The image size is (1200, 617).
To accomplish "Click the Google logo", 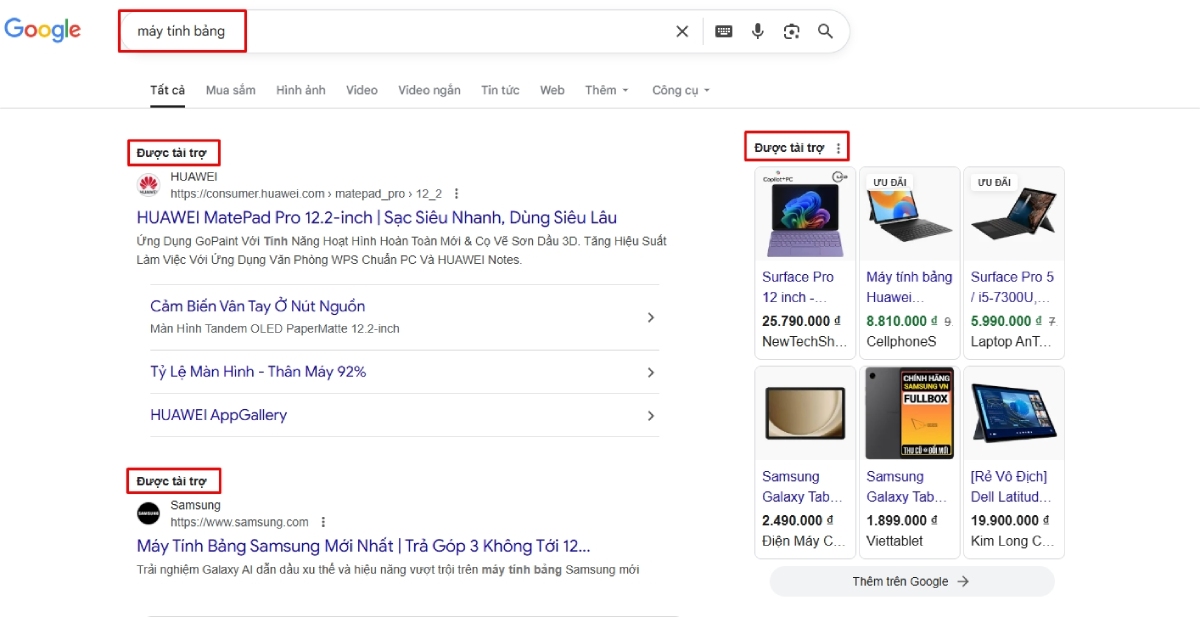I will pos(43,30).
